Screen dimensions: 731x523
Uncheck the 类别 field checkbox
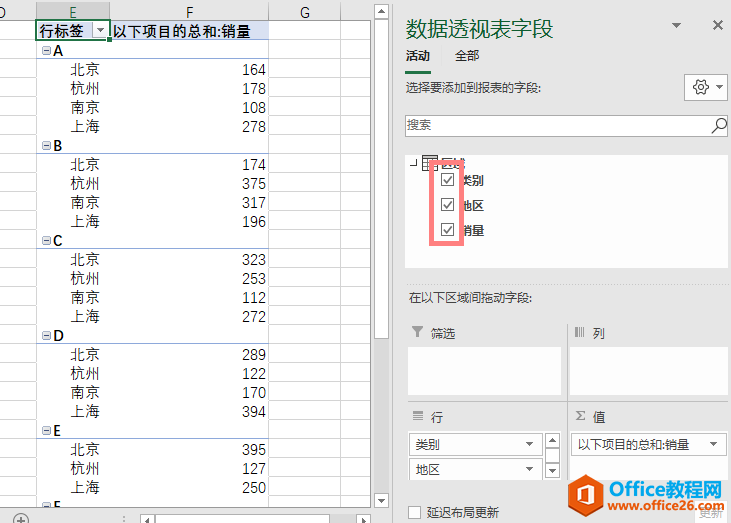448,179
